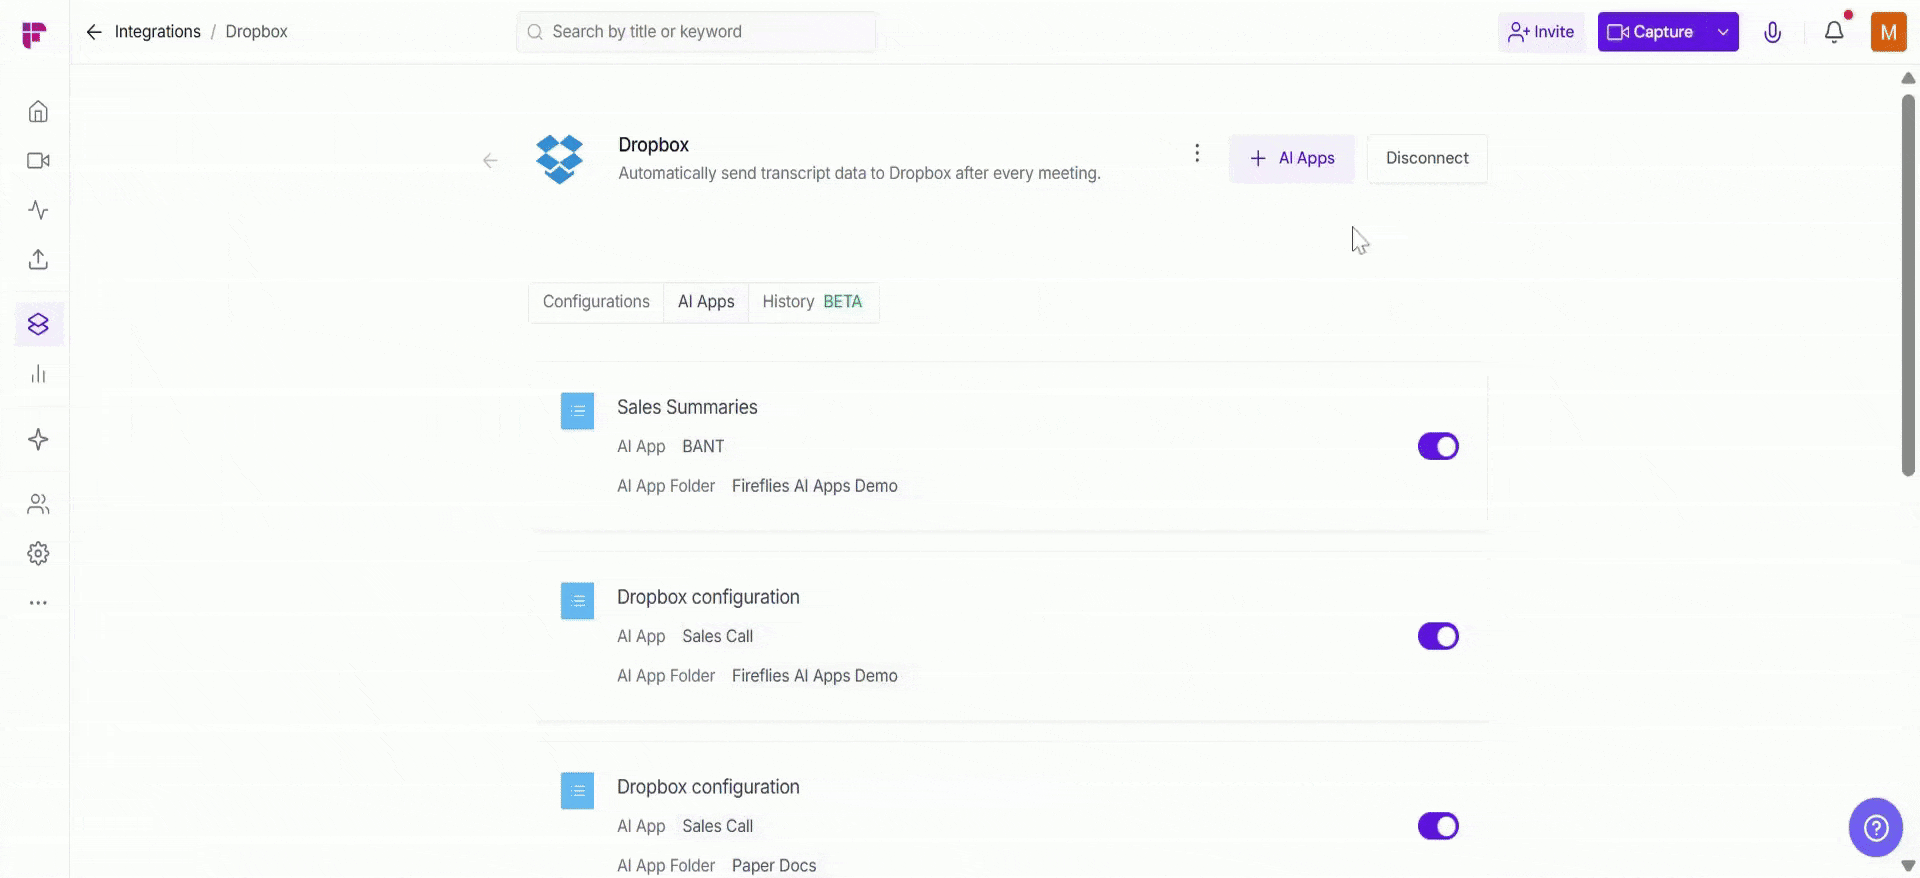1920x878 pixels.
Task: Turn off the Paper Docs configuration toggle
Action: pyautogui.click(x=1437, y=826)
